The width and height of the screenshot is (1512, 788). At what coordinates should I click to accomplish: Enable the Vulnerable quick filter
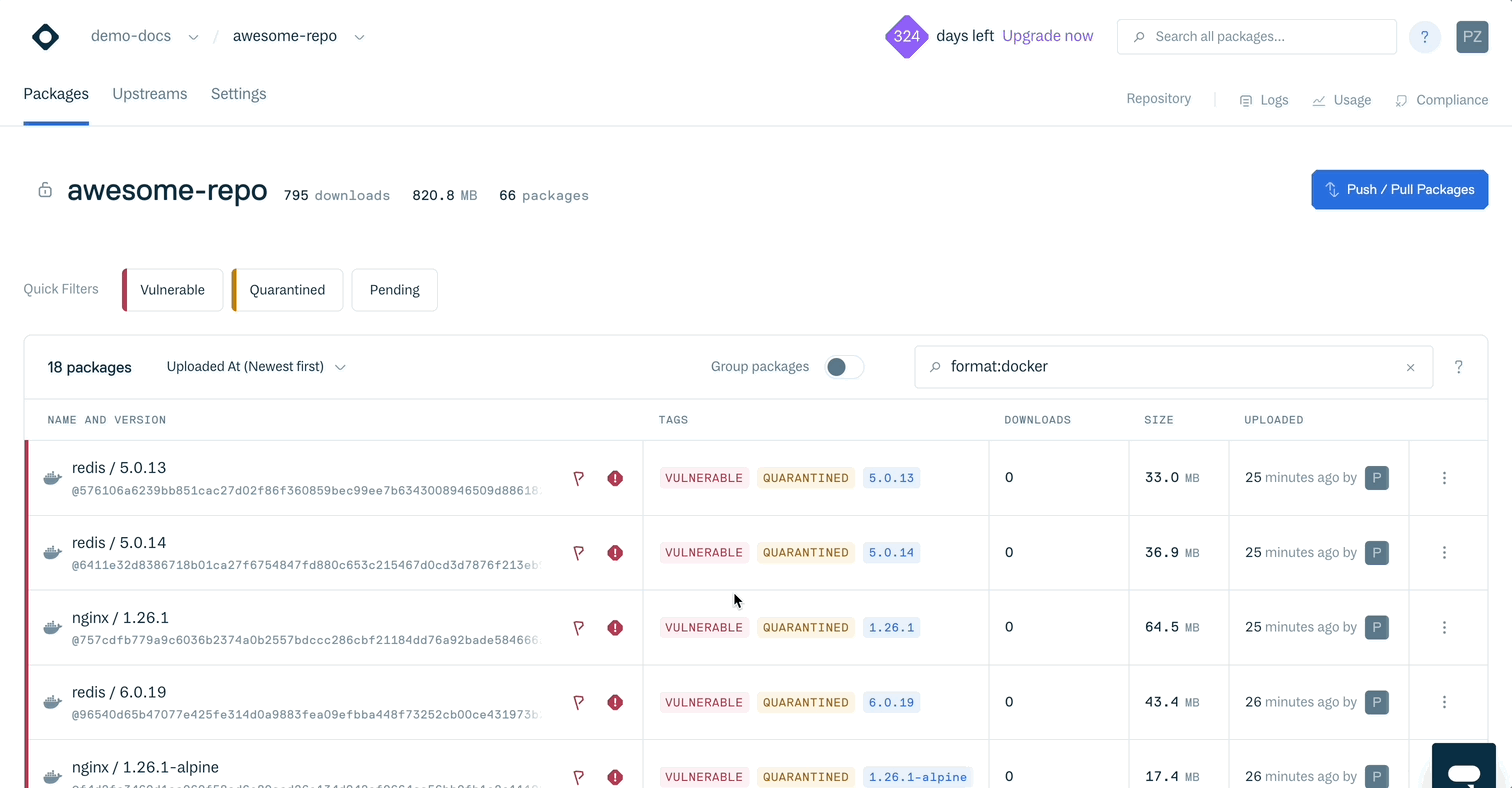tap(173, 290)
